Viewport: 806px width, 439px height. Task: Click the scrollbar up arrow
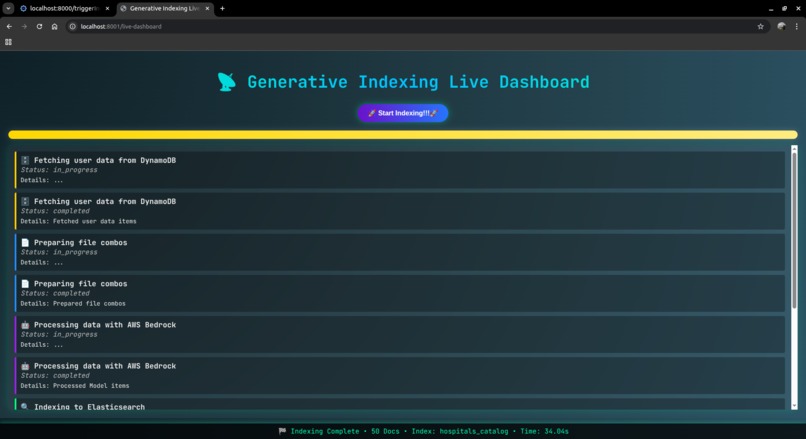[794, 149]
